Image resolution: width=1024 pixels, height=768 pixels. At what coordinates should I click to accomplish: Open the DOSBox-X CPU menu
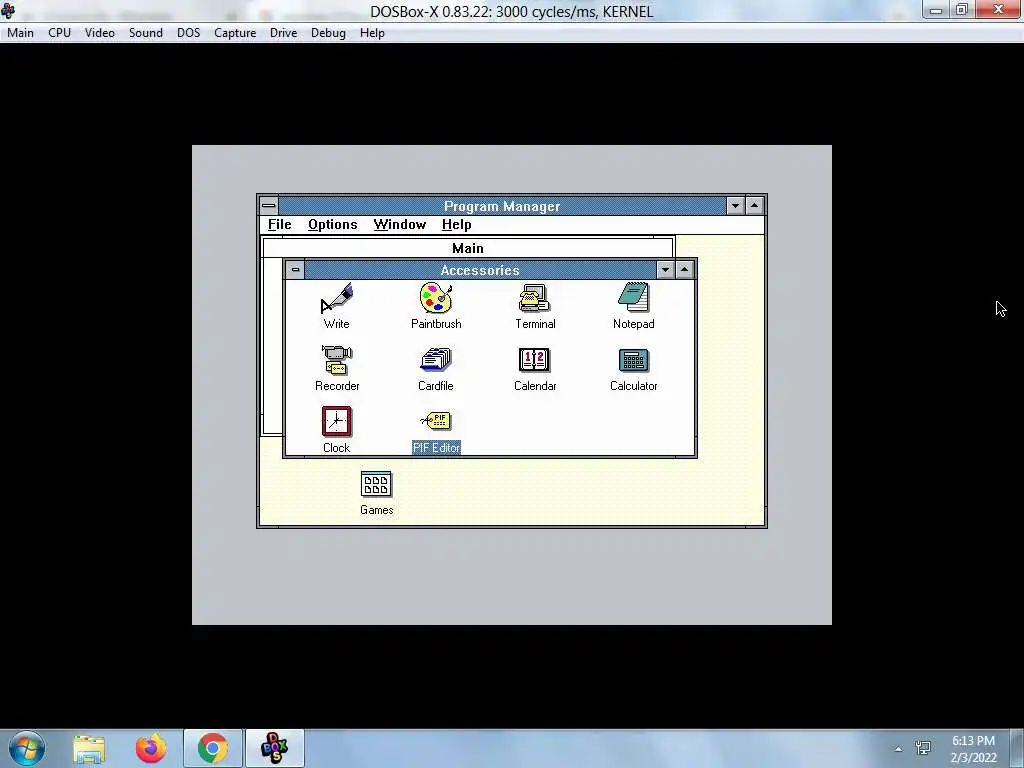point(59,33)
